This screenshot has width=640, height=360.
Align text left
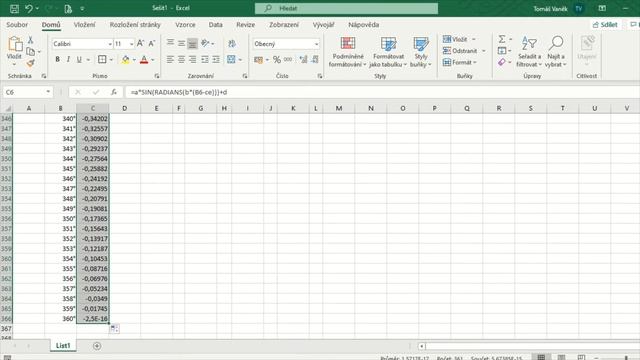[x=170, y=60]
